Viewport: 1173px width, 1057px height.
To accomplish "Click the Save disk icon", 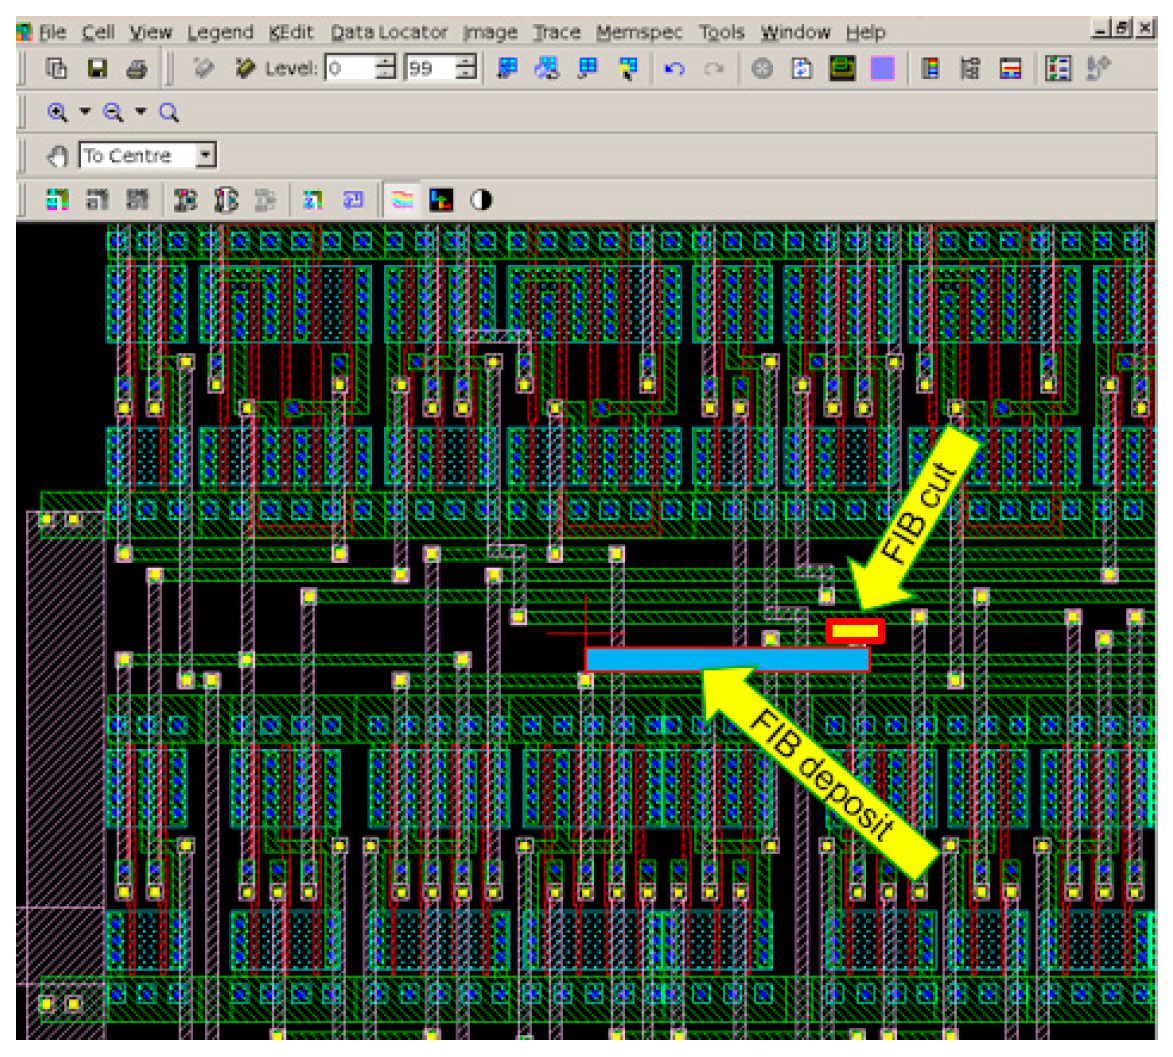I will tap(98, 69).
